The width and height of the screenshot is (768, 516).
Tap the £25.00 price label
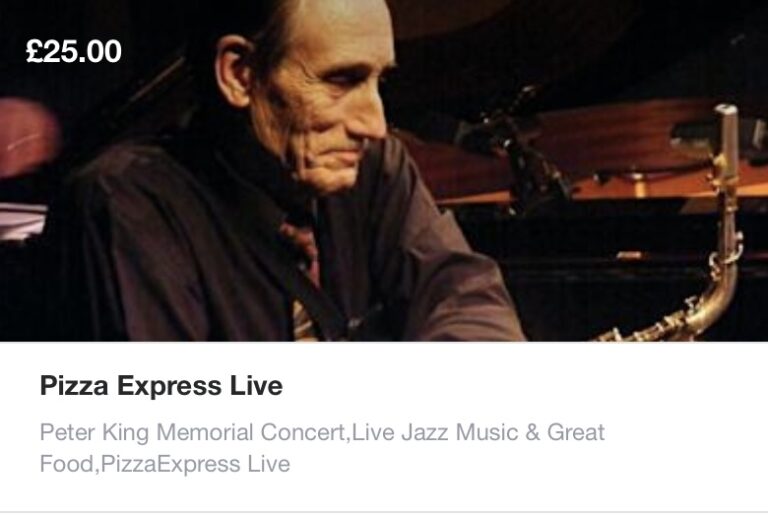click(x=73, y=51)
